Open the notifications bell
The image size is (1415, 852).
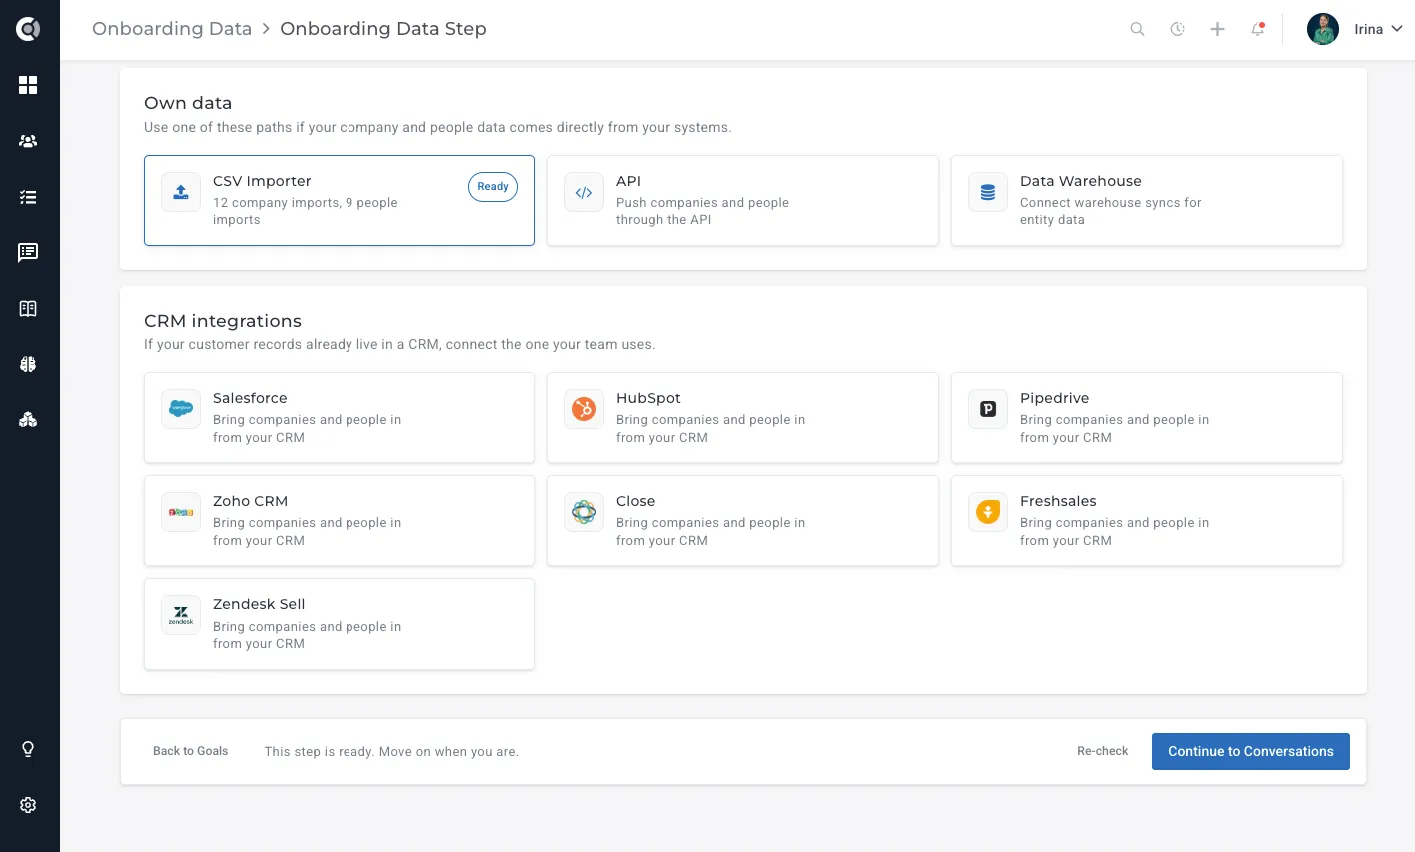tap(1258, 29)
